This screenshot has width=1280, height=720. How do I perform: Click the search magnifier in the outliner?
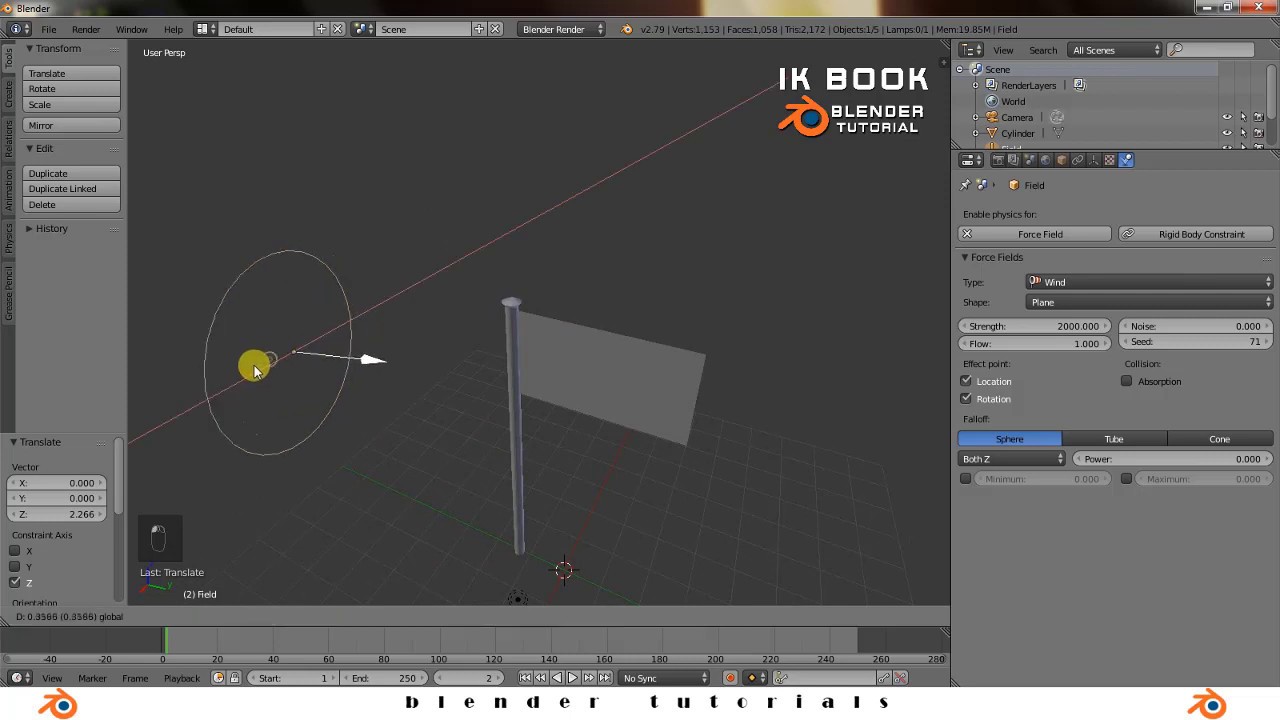click(1176, 50)
